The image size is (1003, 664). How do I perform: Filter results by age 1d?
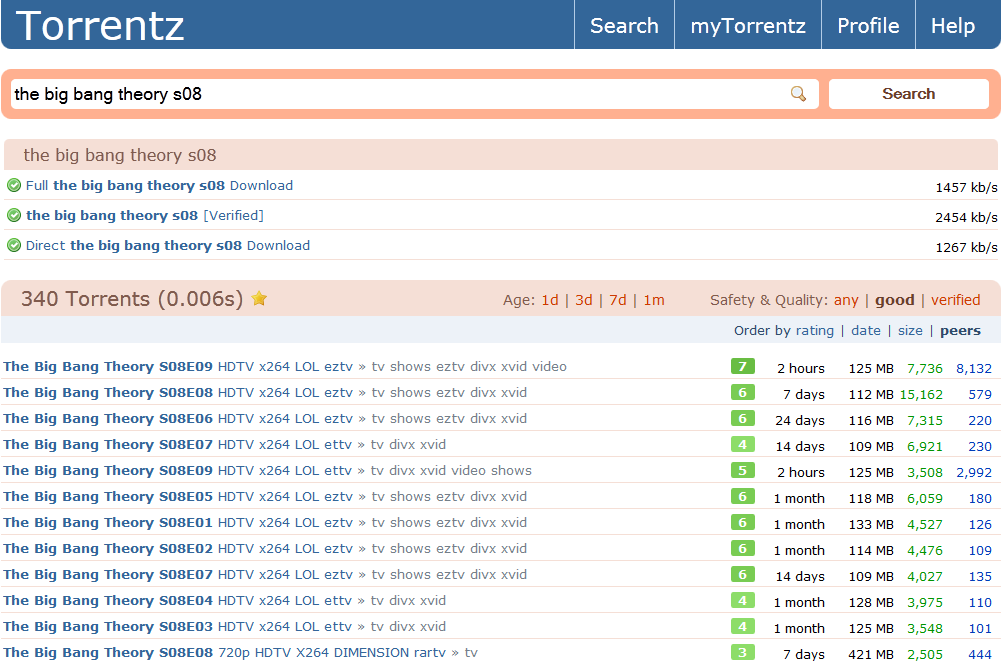(550, 300)
